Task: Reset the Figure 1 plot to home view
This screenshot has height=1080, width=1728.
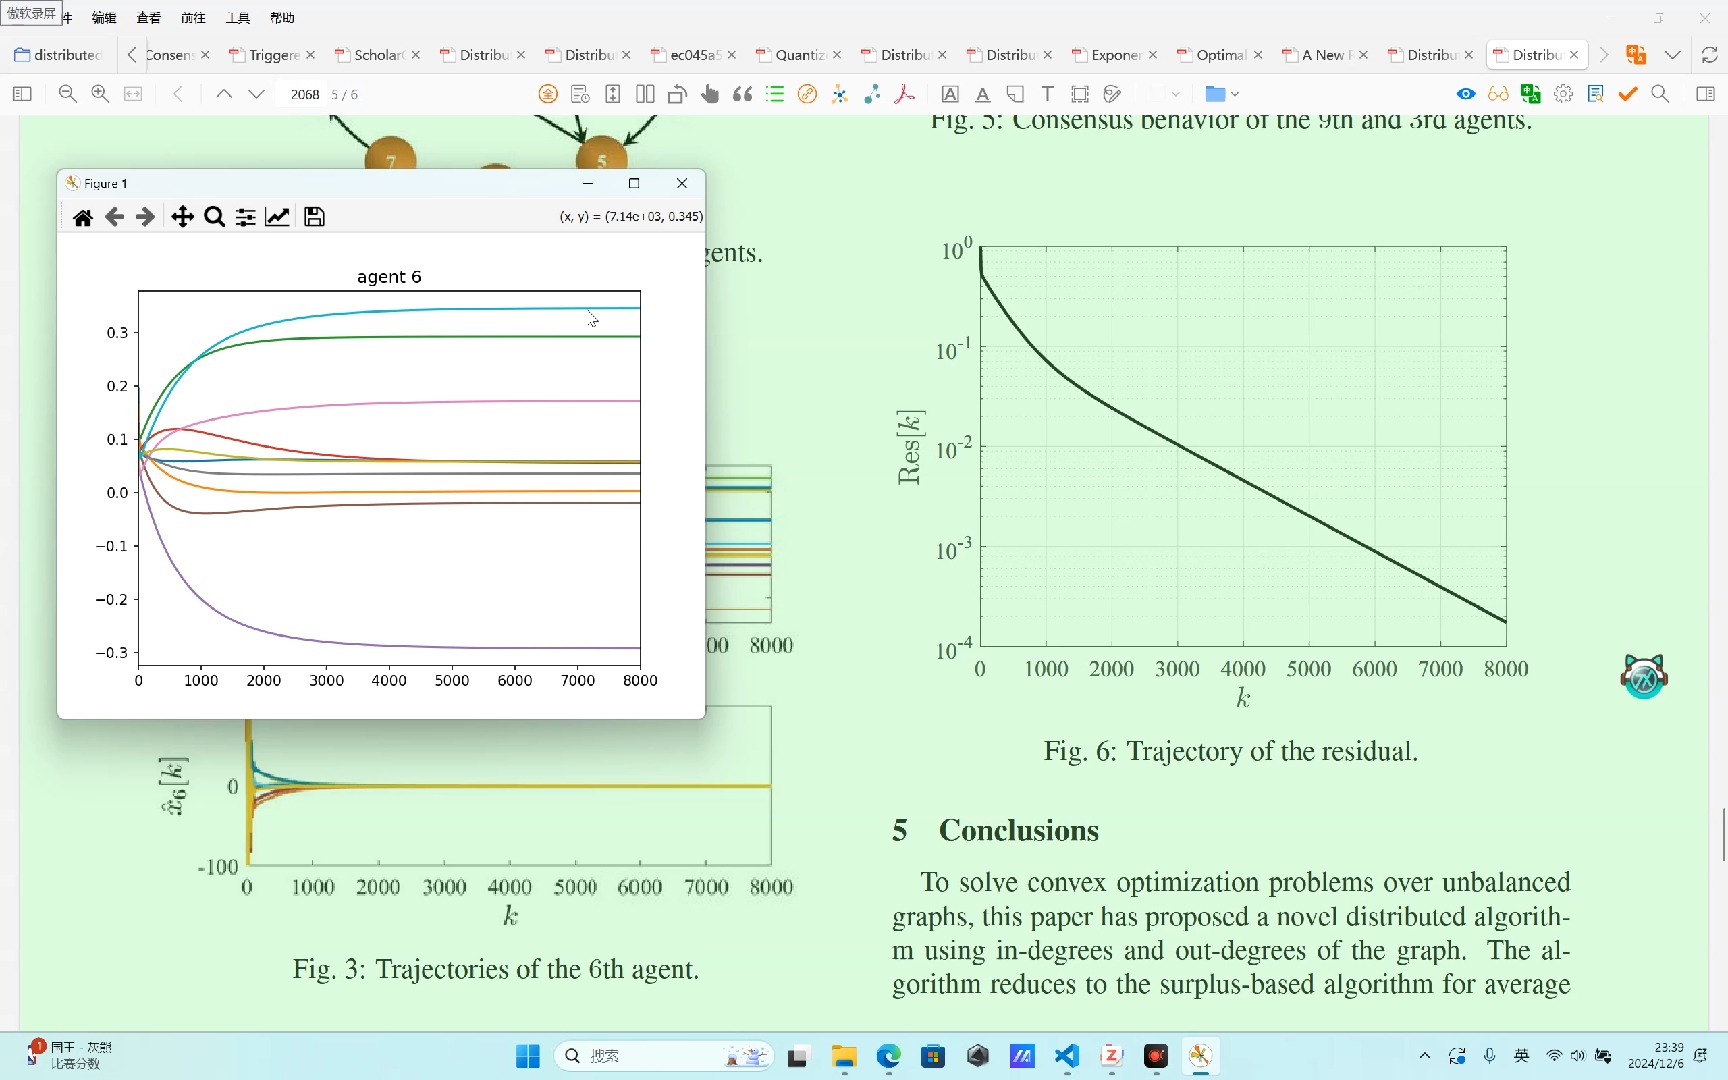Action: click(83, 217)
